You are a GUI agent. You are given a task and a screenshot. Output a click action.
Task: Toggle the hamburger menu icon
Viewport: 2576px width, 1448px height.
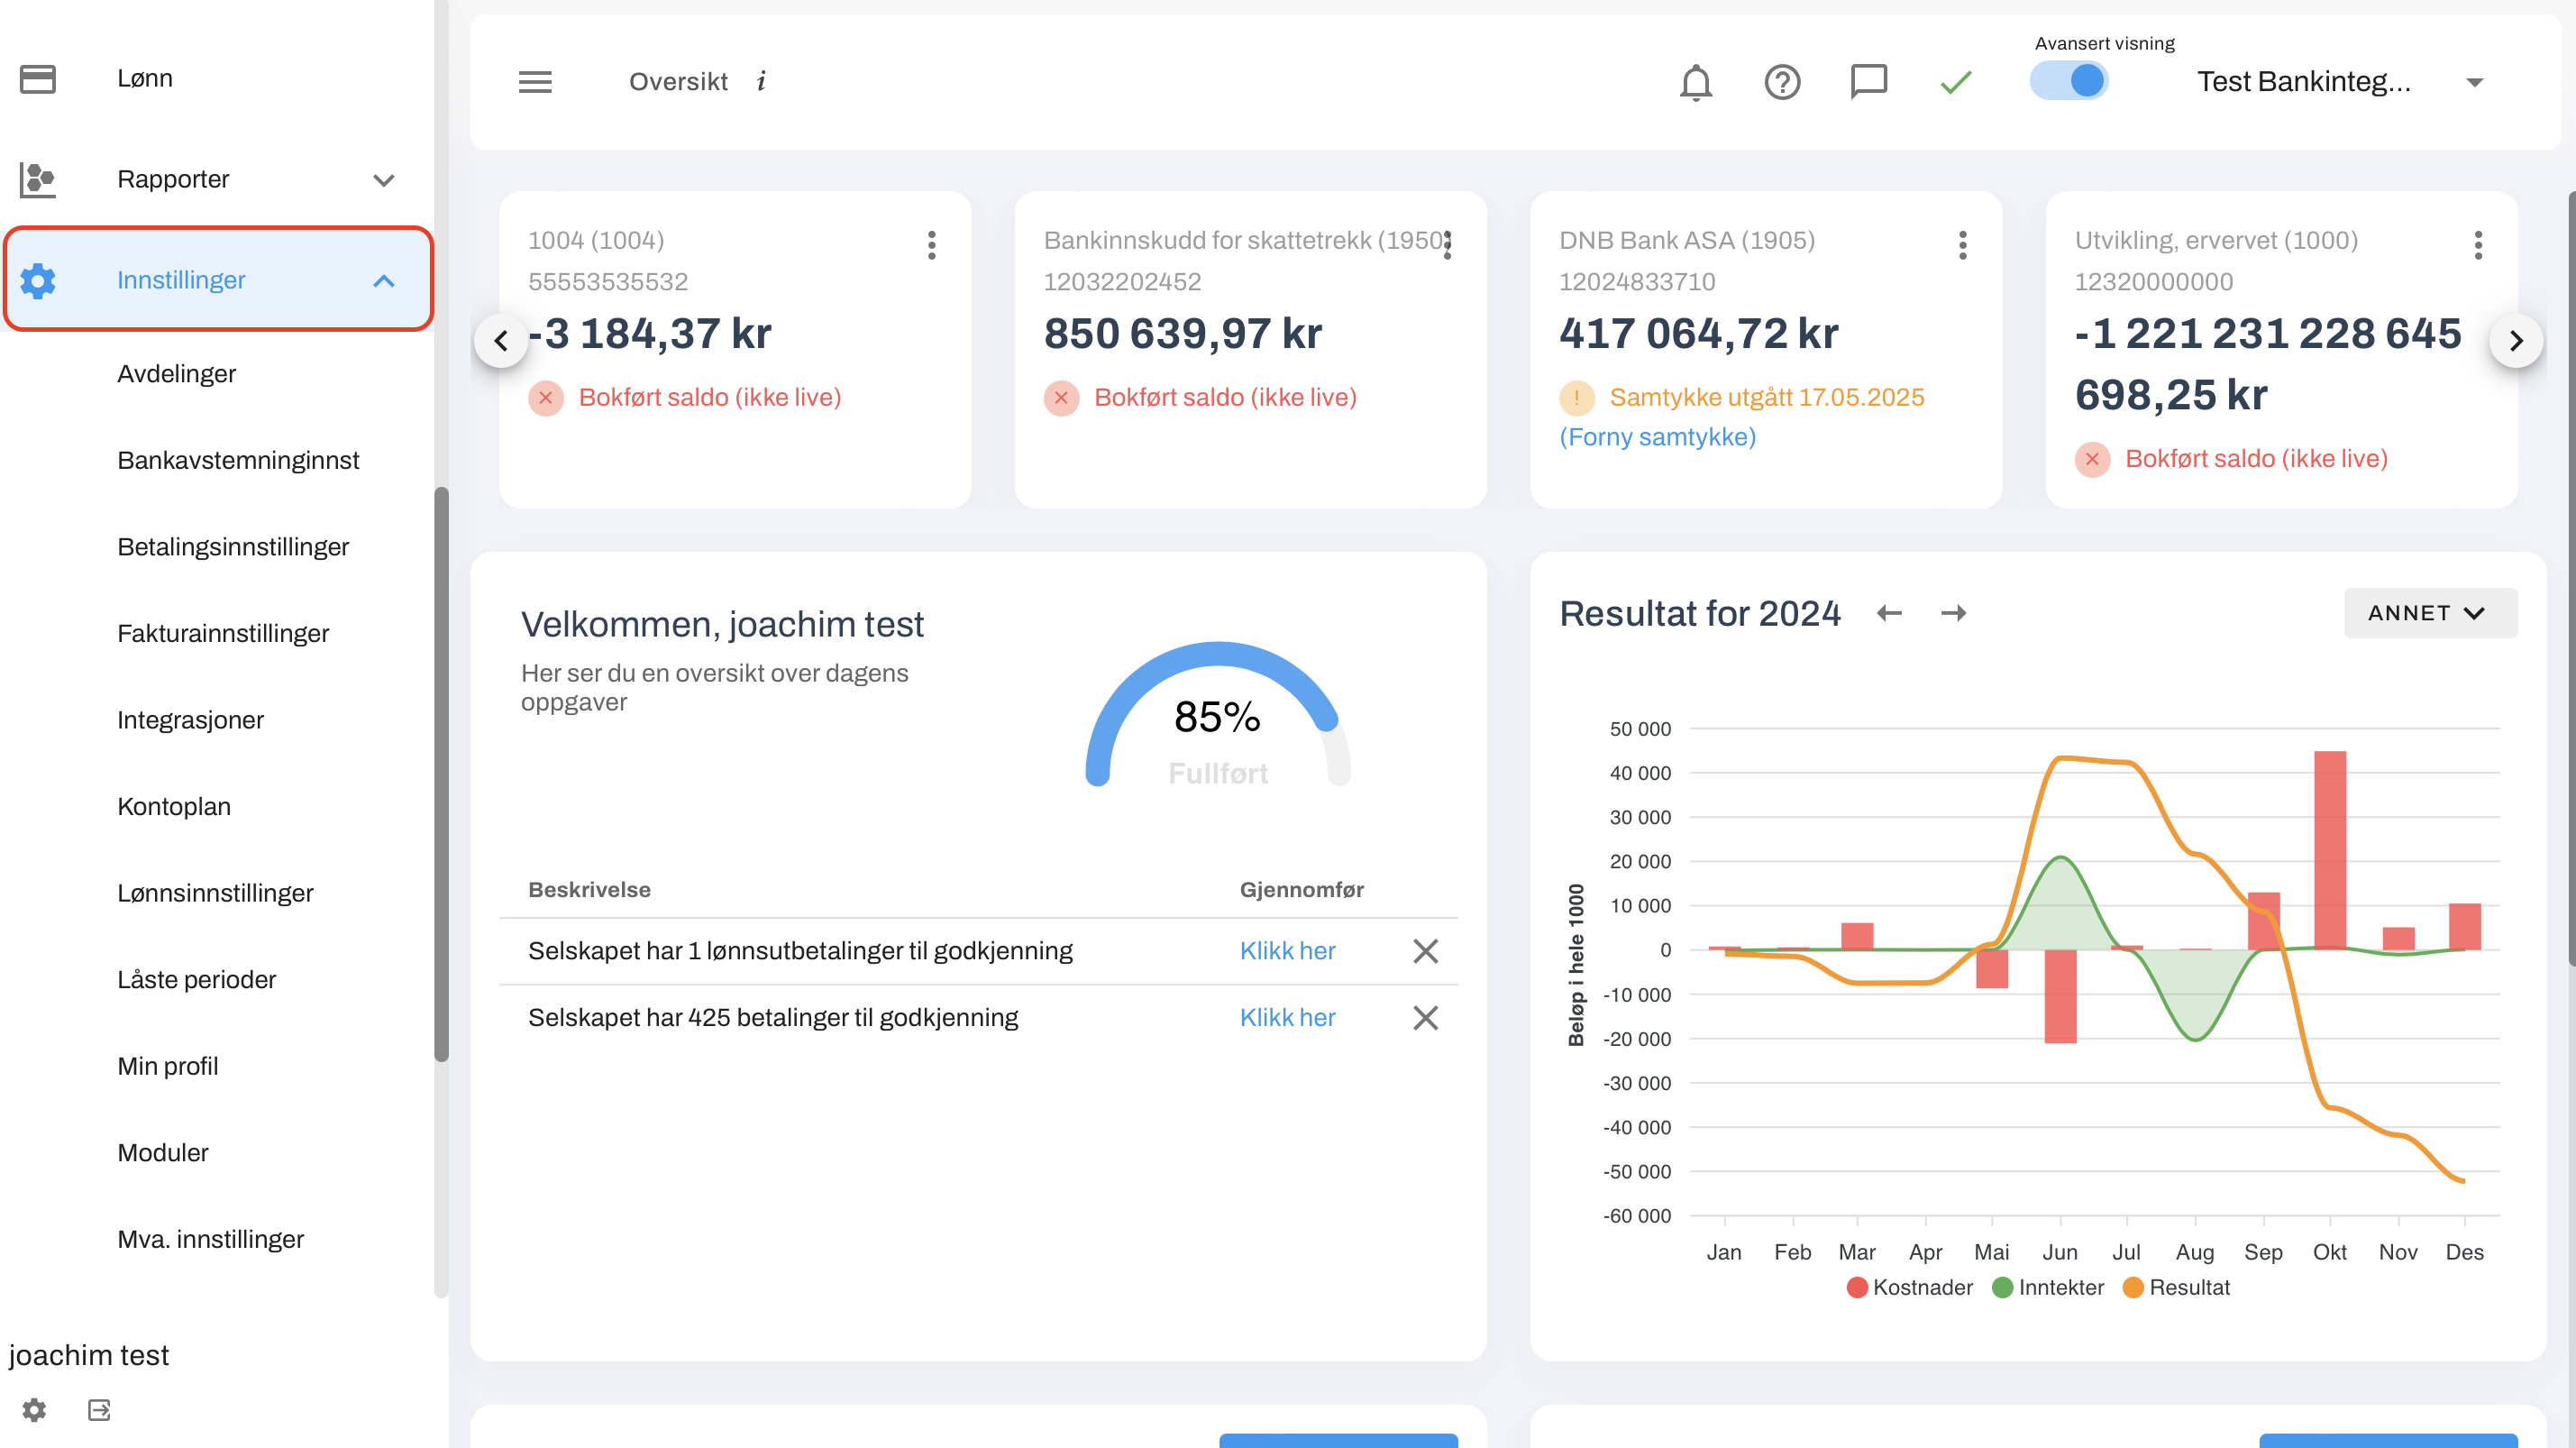(x=535, y=82)
